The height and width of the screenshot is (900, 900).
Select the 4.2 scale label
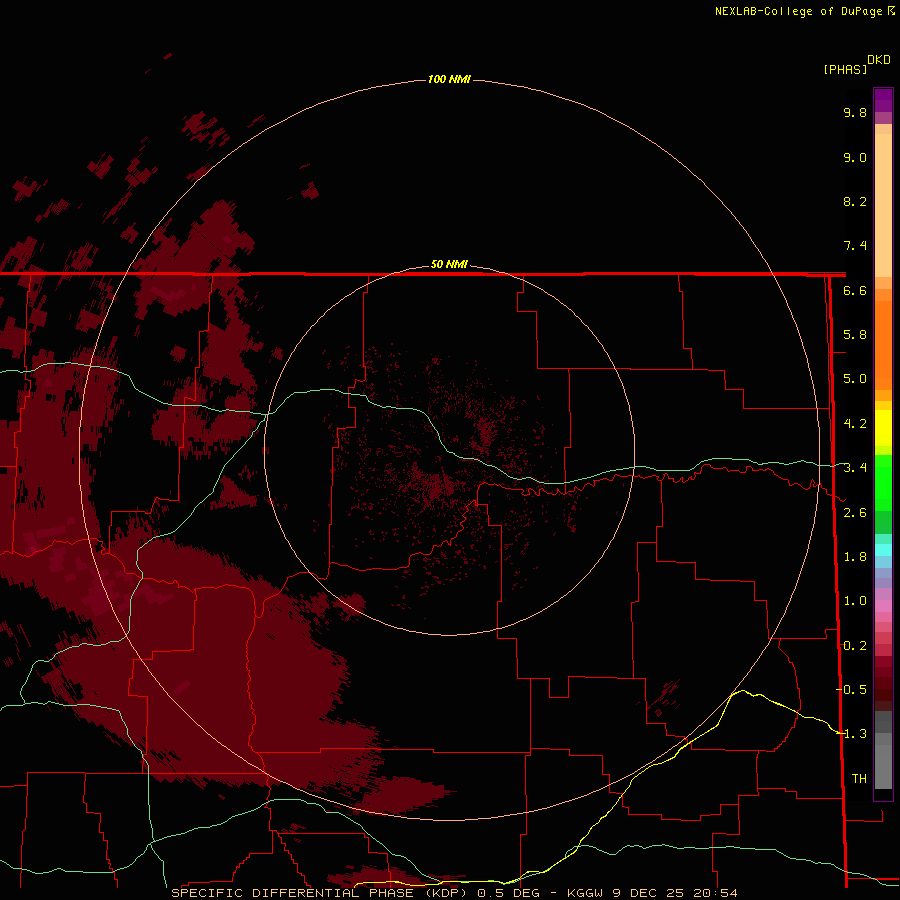[855, 424]
